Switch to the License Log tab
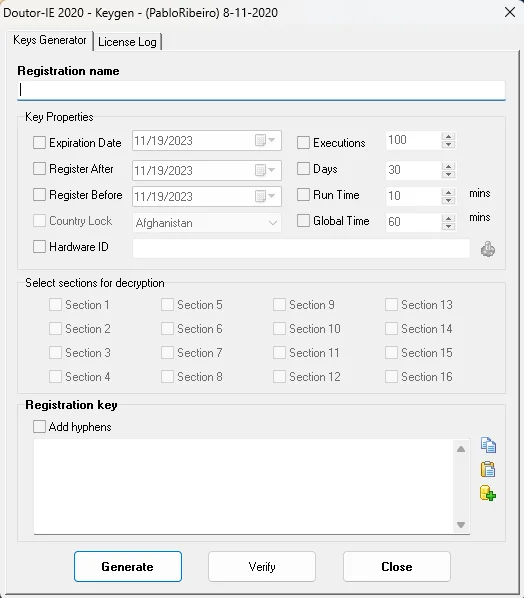Viewport: 524px width, 598px height. (127, 42)
